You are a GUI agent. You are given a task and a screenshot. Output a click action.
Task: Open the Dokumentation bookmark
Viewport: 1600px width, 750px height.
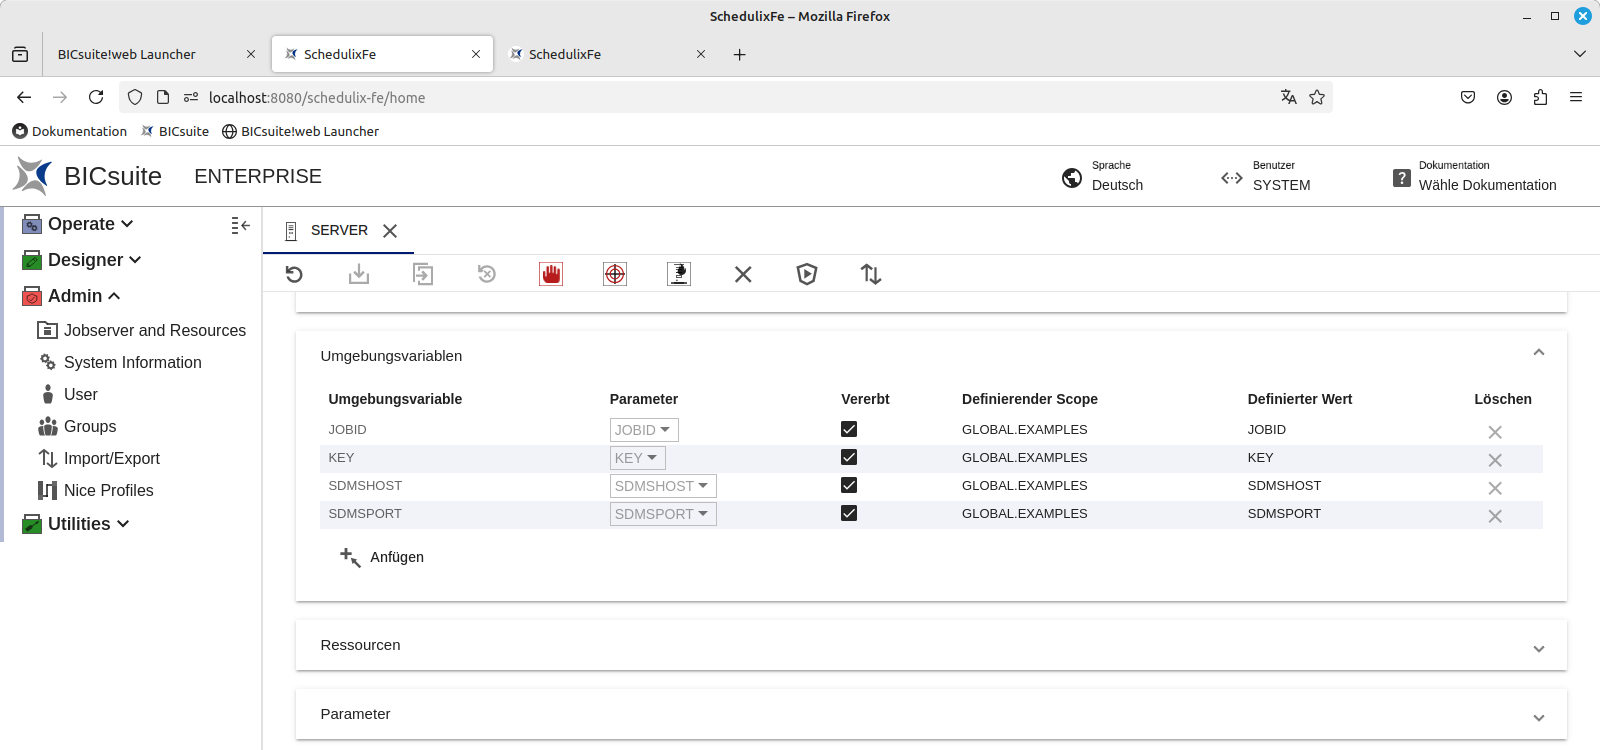coord(70,131)
